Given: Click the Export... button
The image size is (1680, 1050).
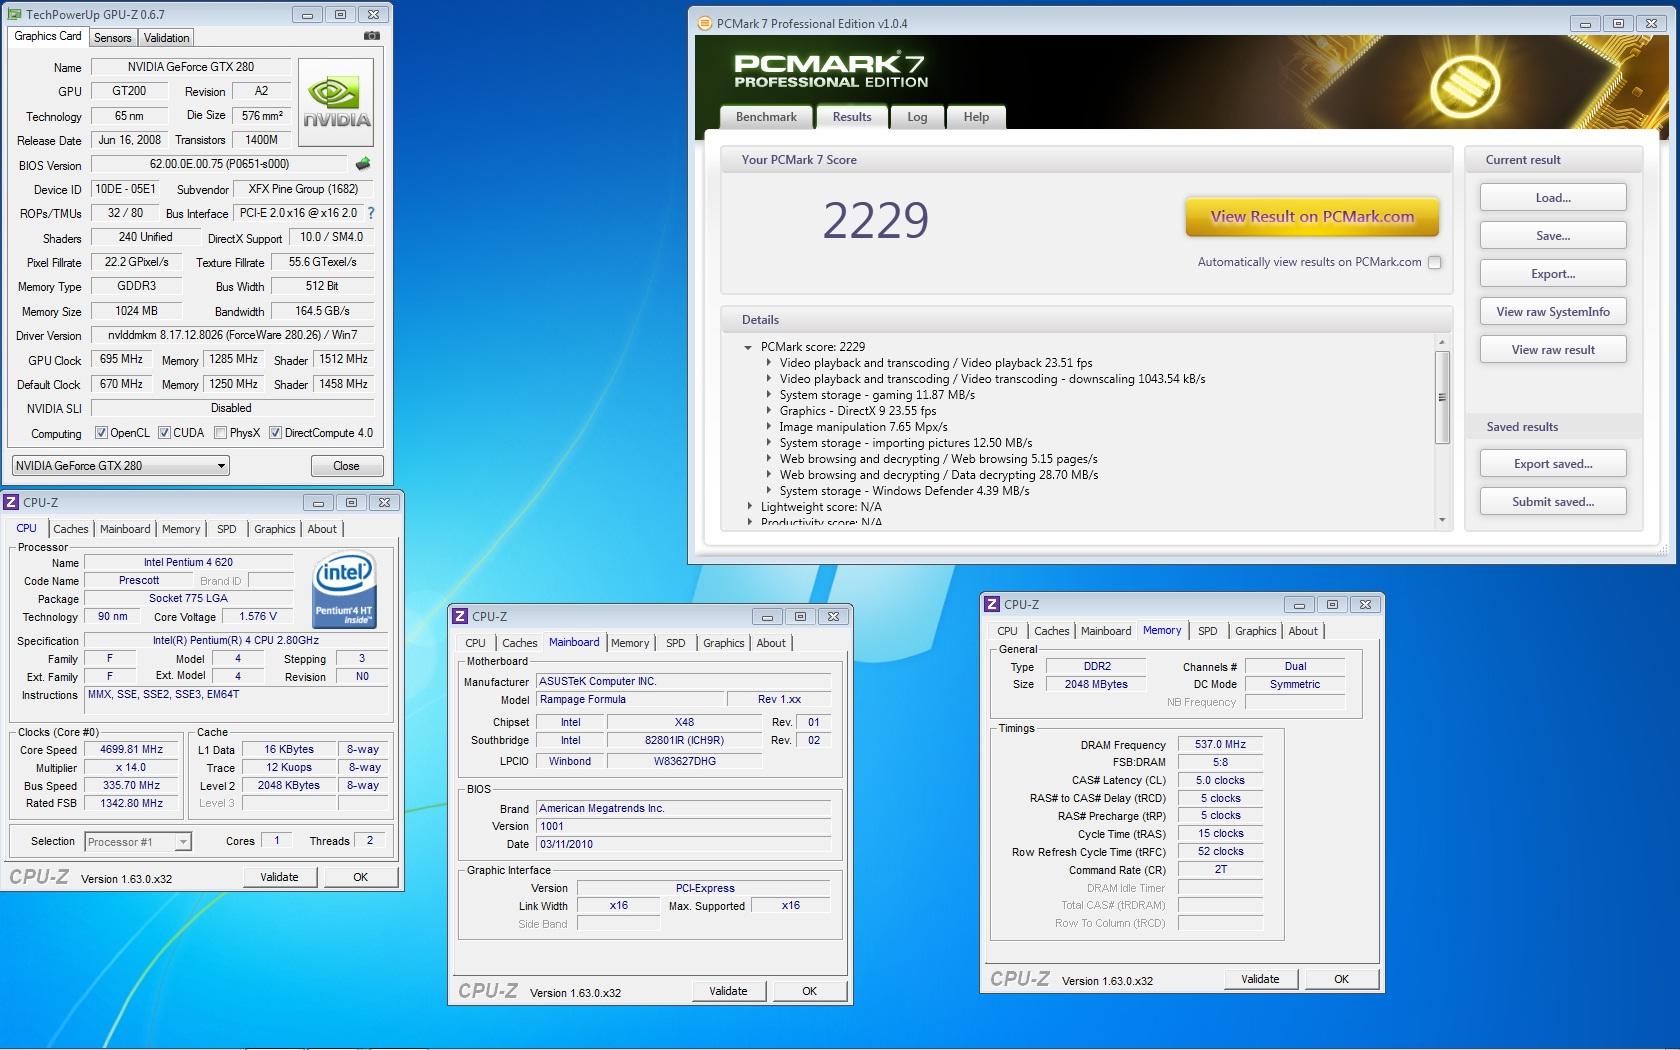Looking at the screenshot, I should tap(1553, 274).
